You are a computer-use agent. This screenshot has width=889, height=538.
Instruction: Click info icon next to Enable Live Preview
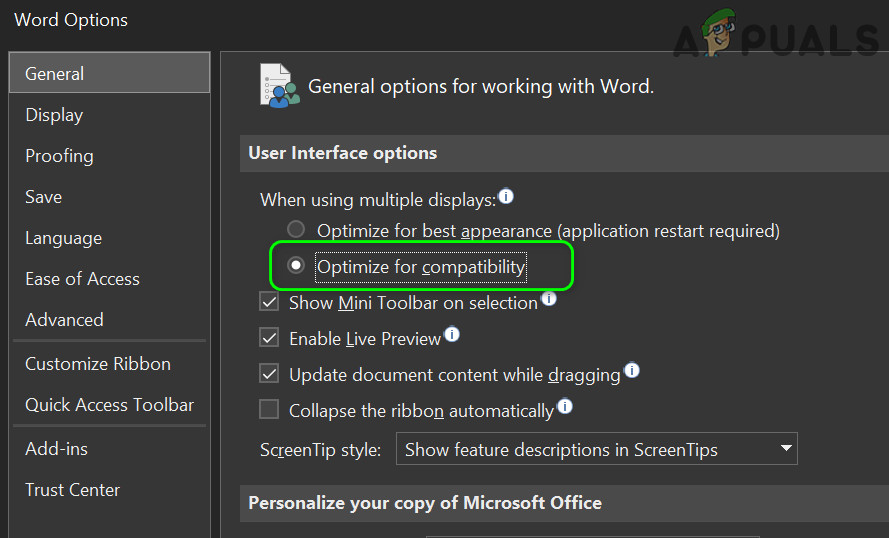pyautogui.click(x=452, y=335)
